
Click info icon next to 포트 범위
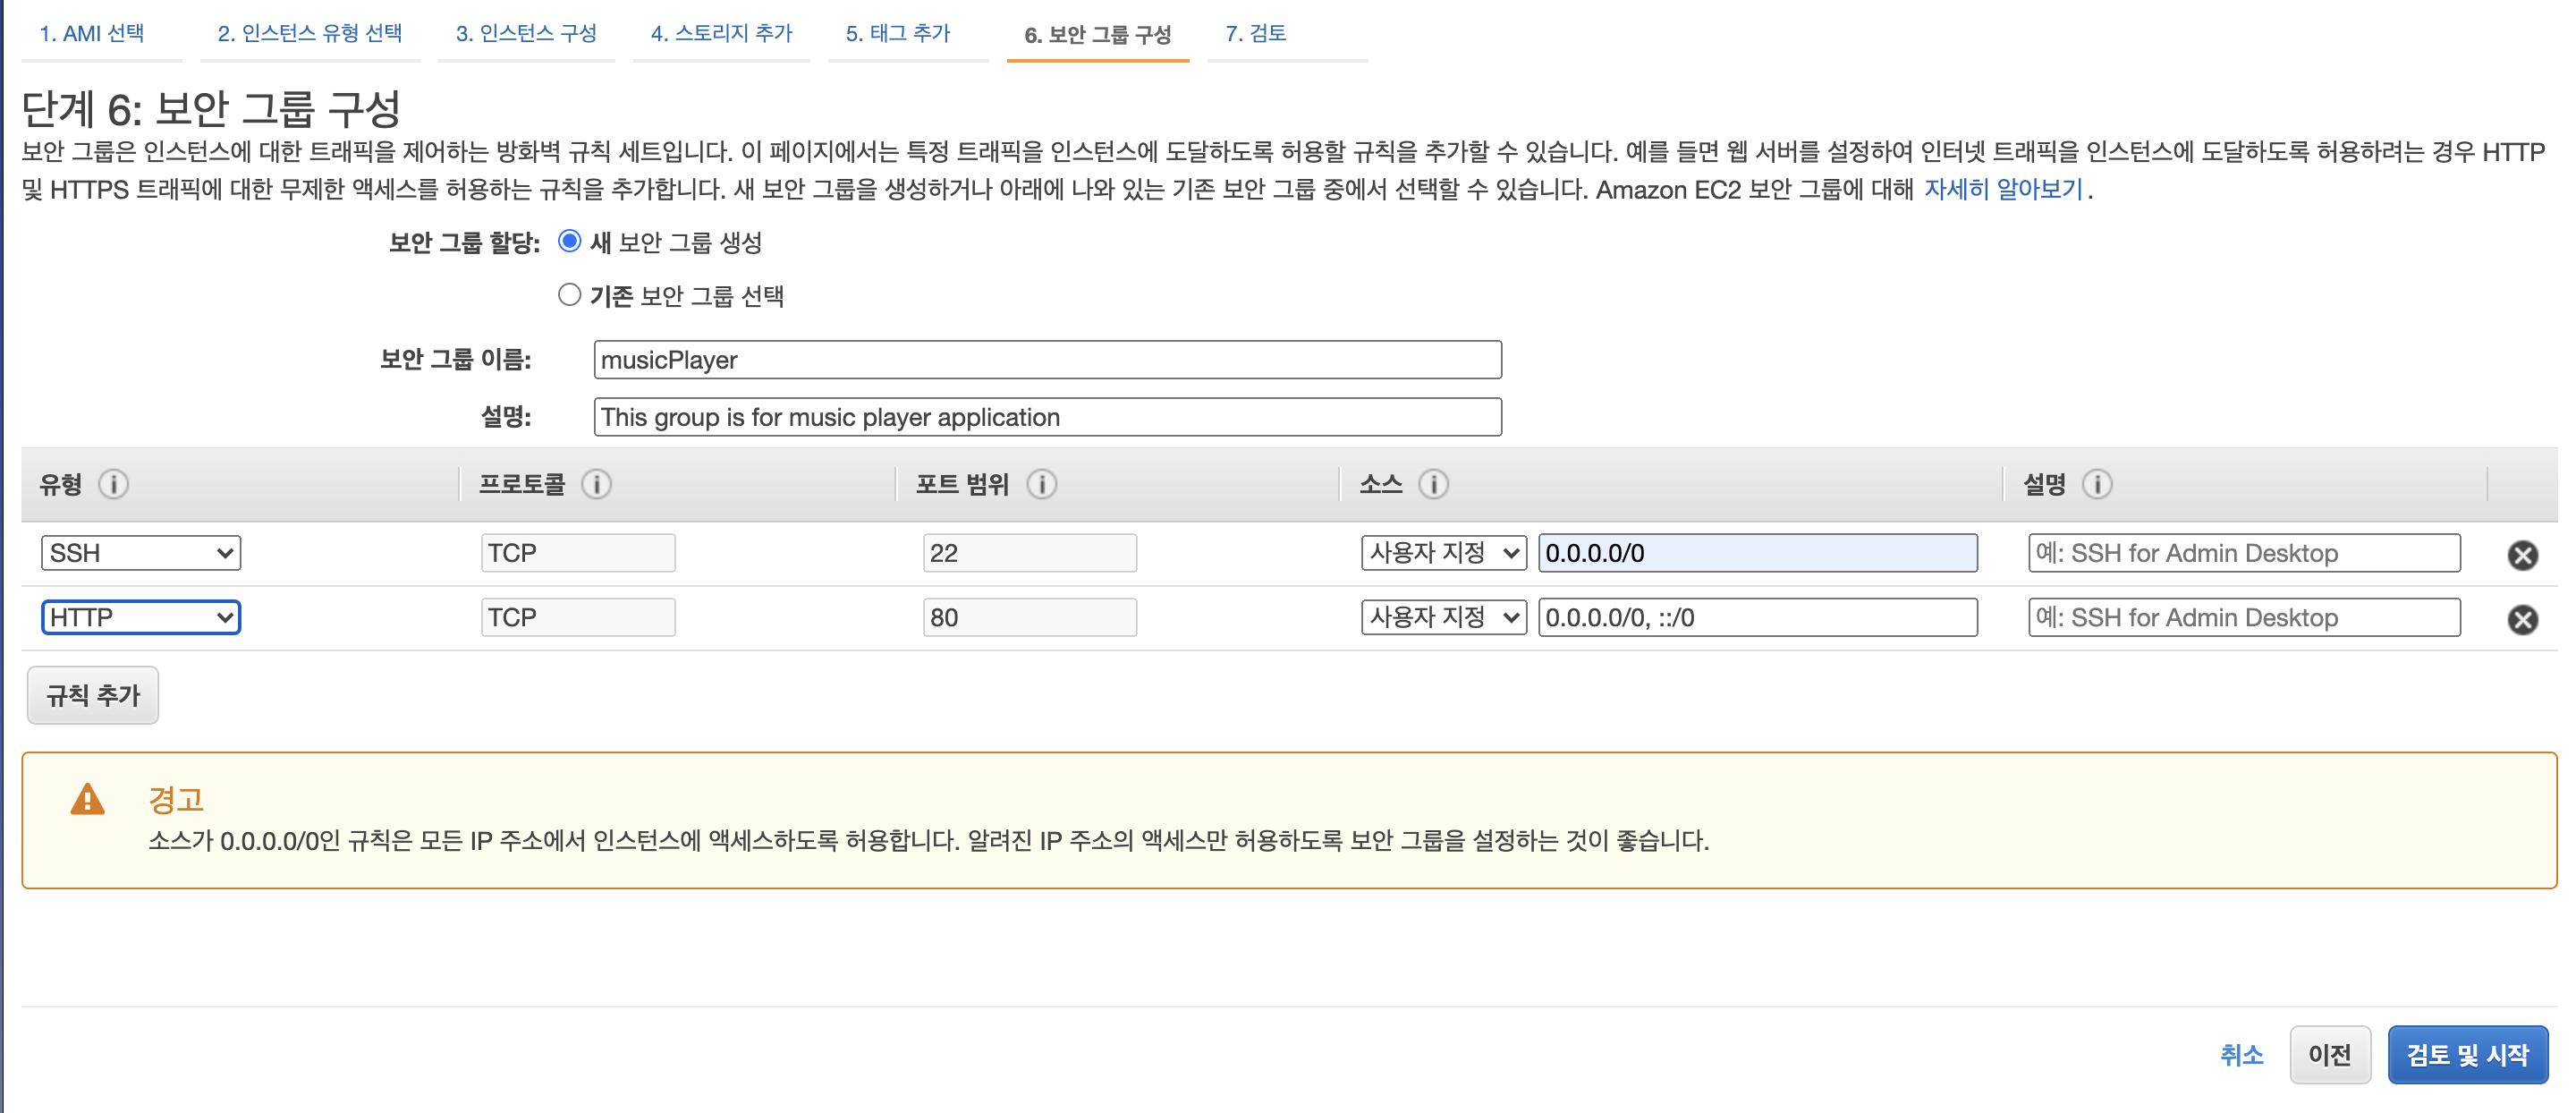[x=1041, y=484]
